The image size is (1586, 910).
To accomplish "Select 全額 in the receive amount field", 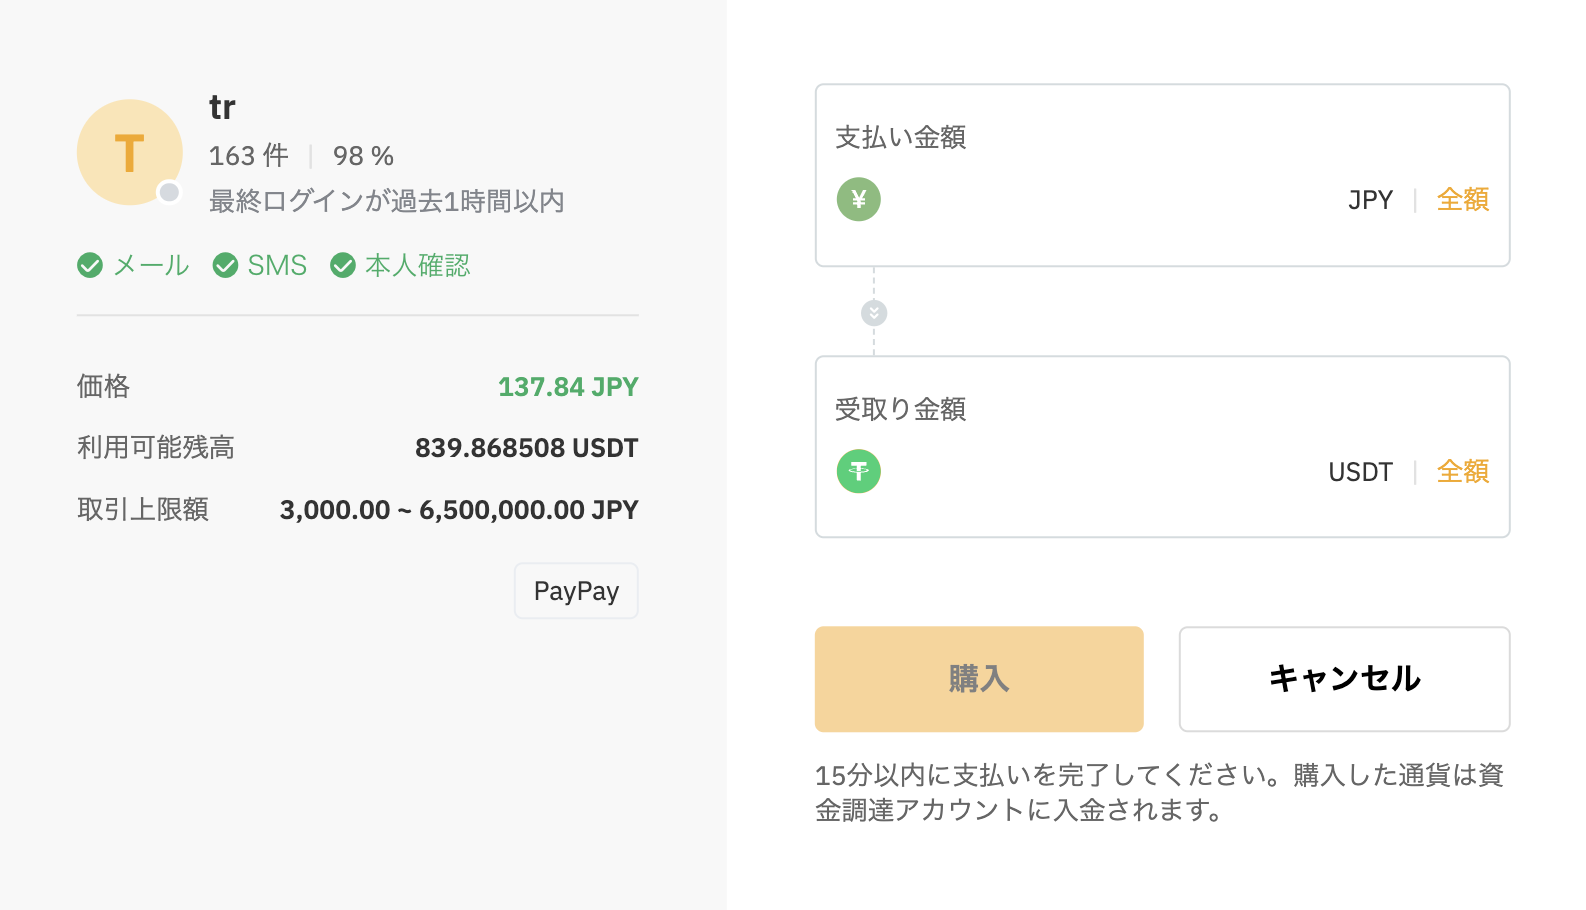I will click(1463, 472).
